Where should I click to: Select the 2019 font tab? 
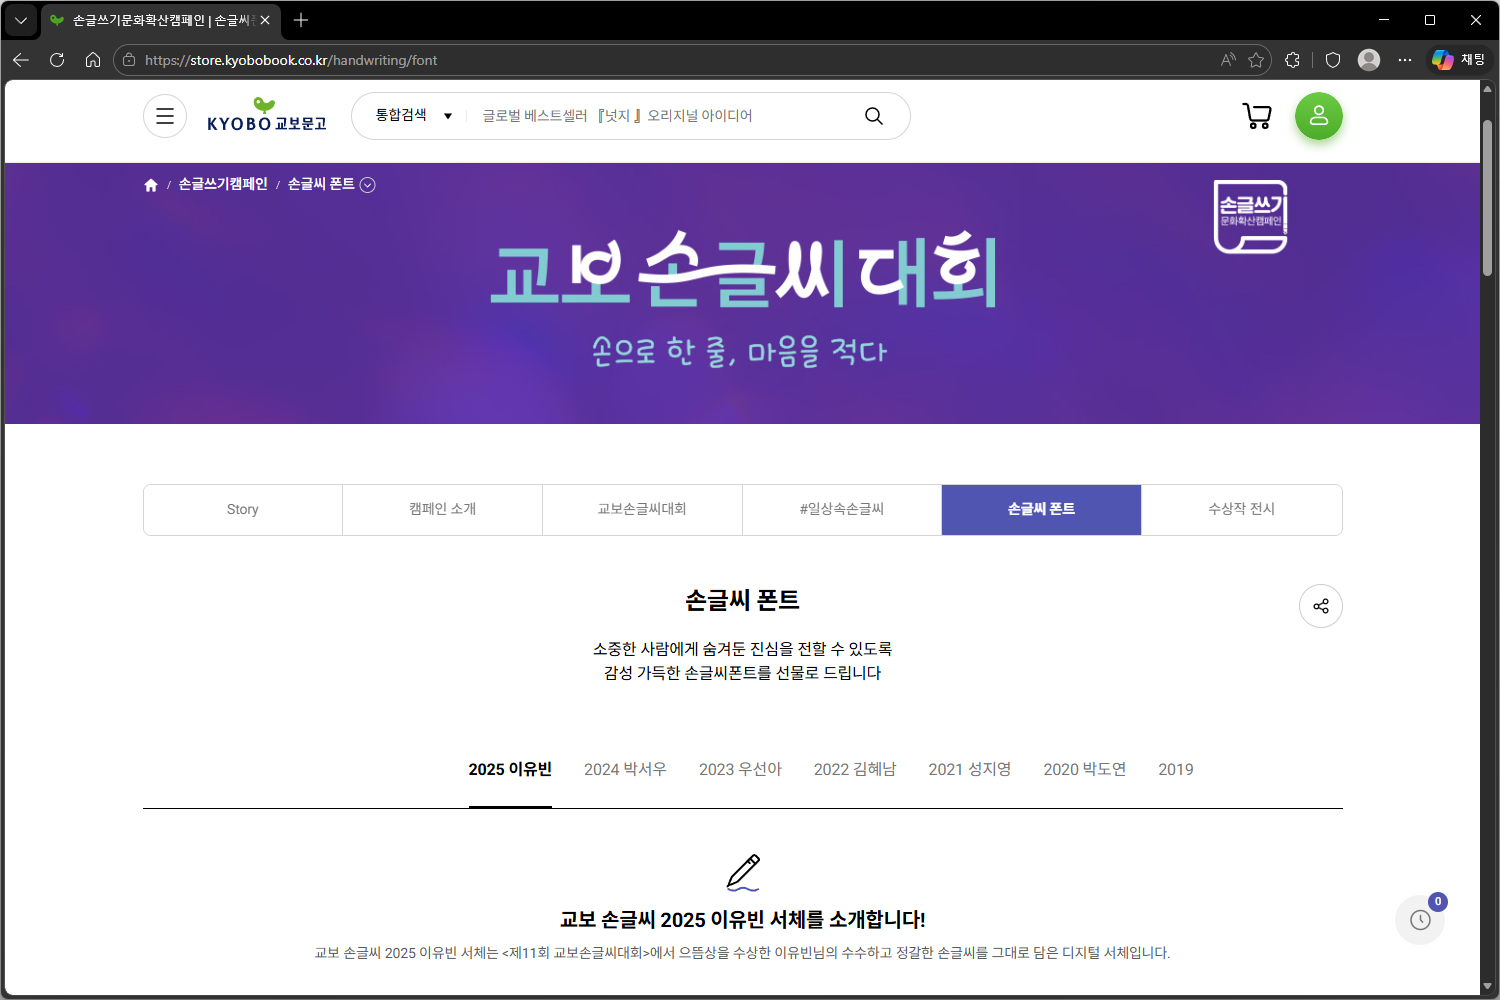point(1176,770)
